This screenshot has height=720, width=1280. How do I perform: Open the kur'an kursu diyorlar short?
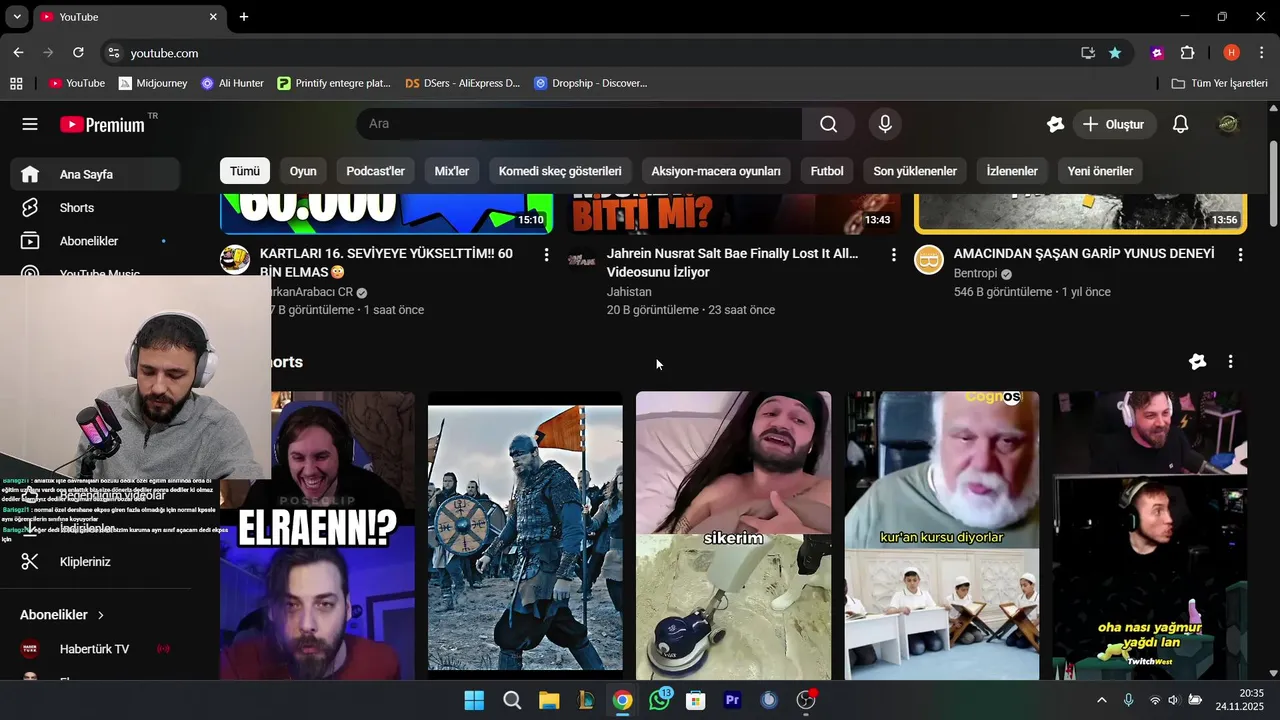[941, 535]
